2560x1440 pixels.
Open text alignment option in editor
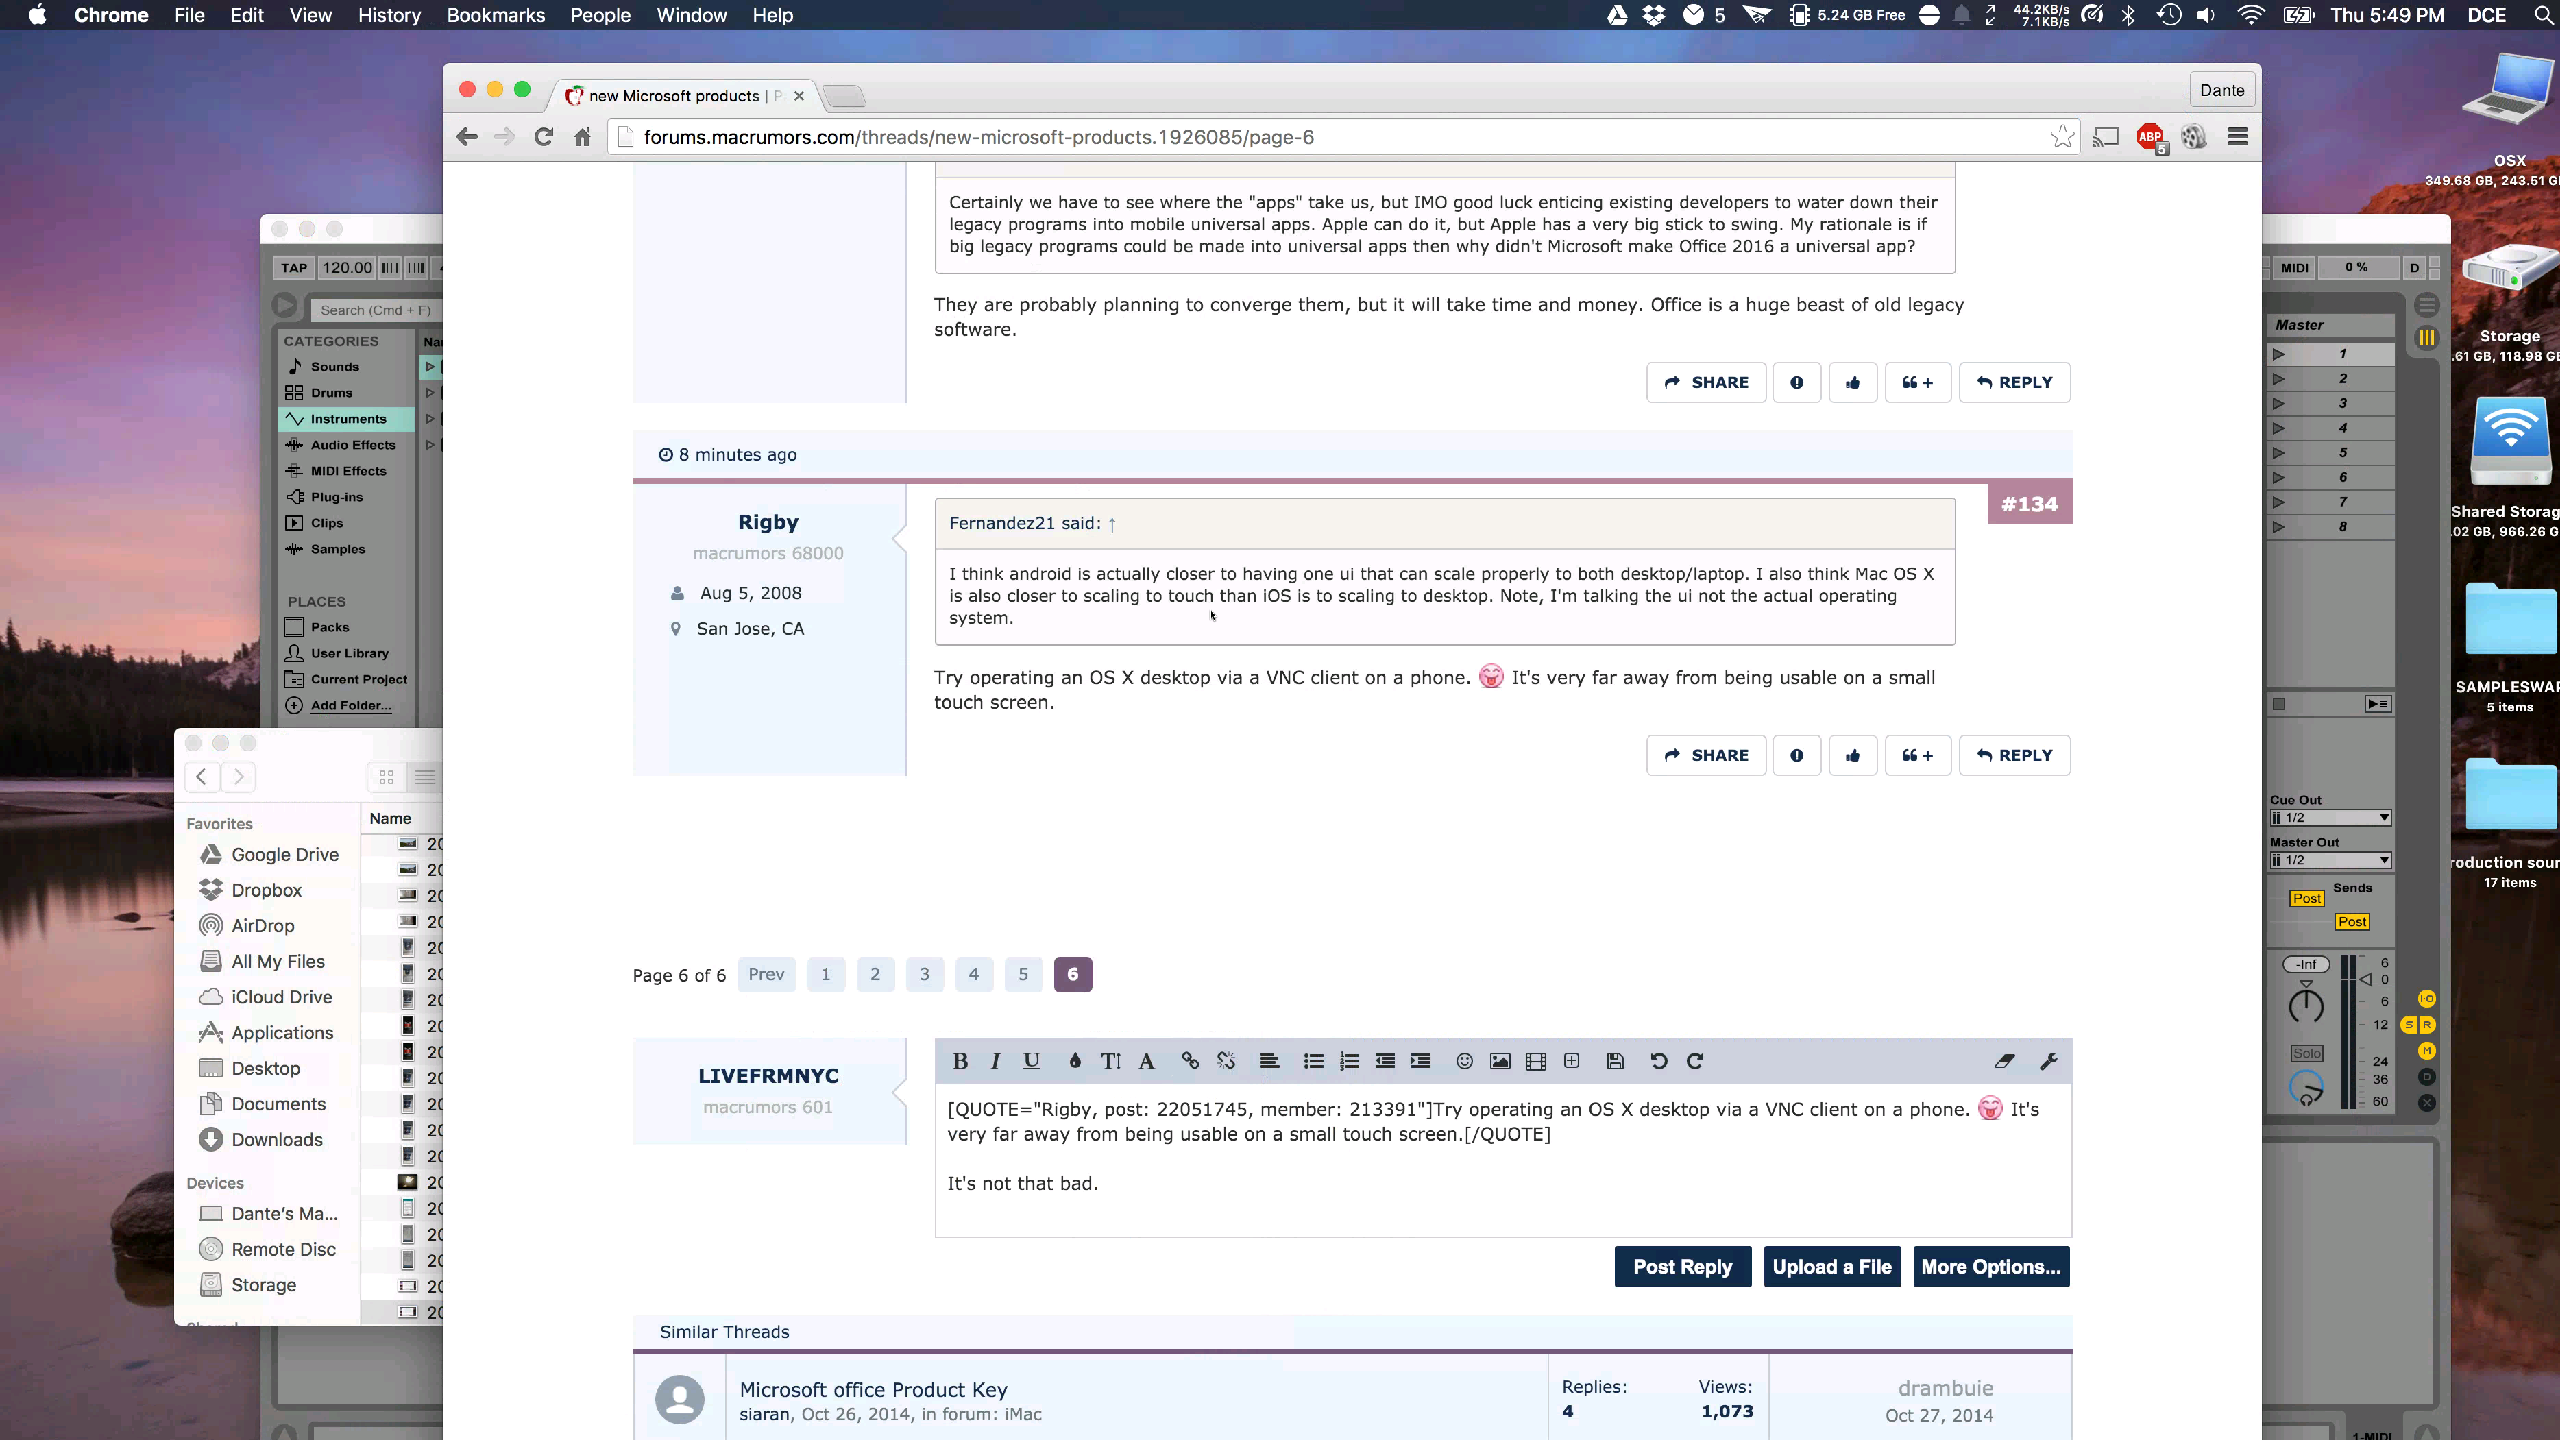[1269, 1061]
